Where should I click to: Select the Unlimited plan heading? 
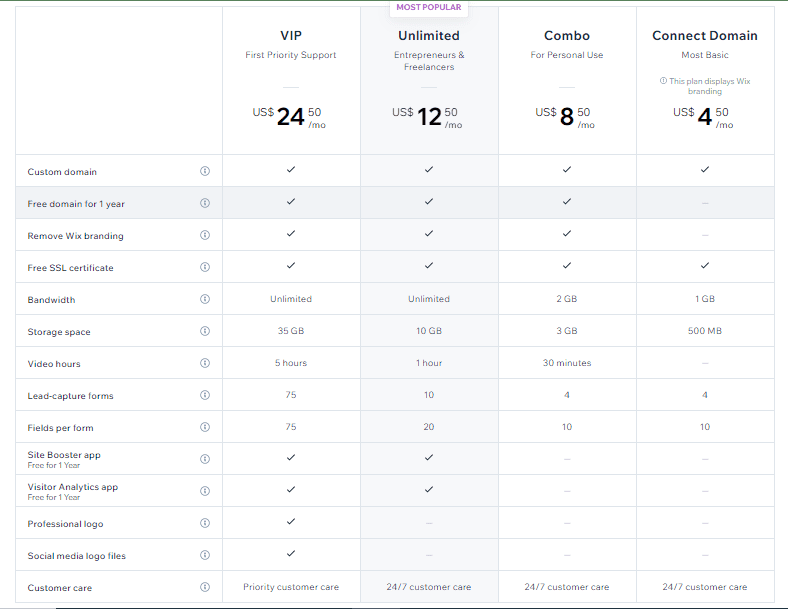[429, 36]
